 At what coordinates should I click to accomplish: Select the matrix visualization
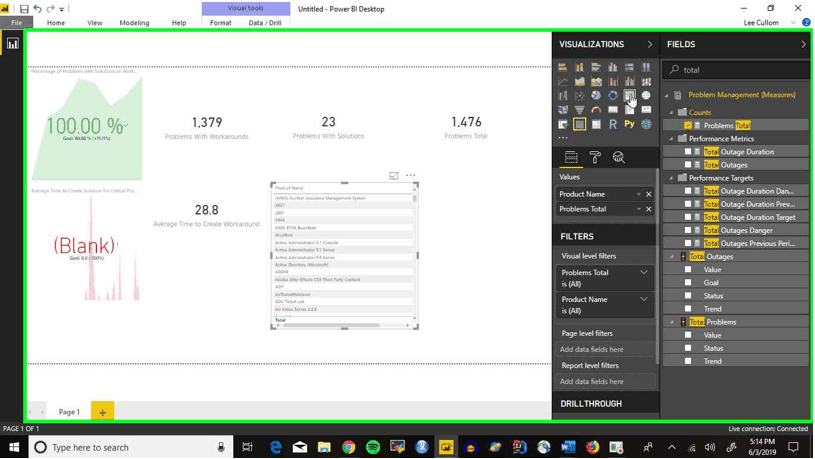point(596,124)
